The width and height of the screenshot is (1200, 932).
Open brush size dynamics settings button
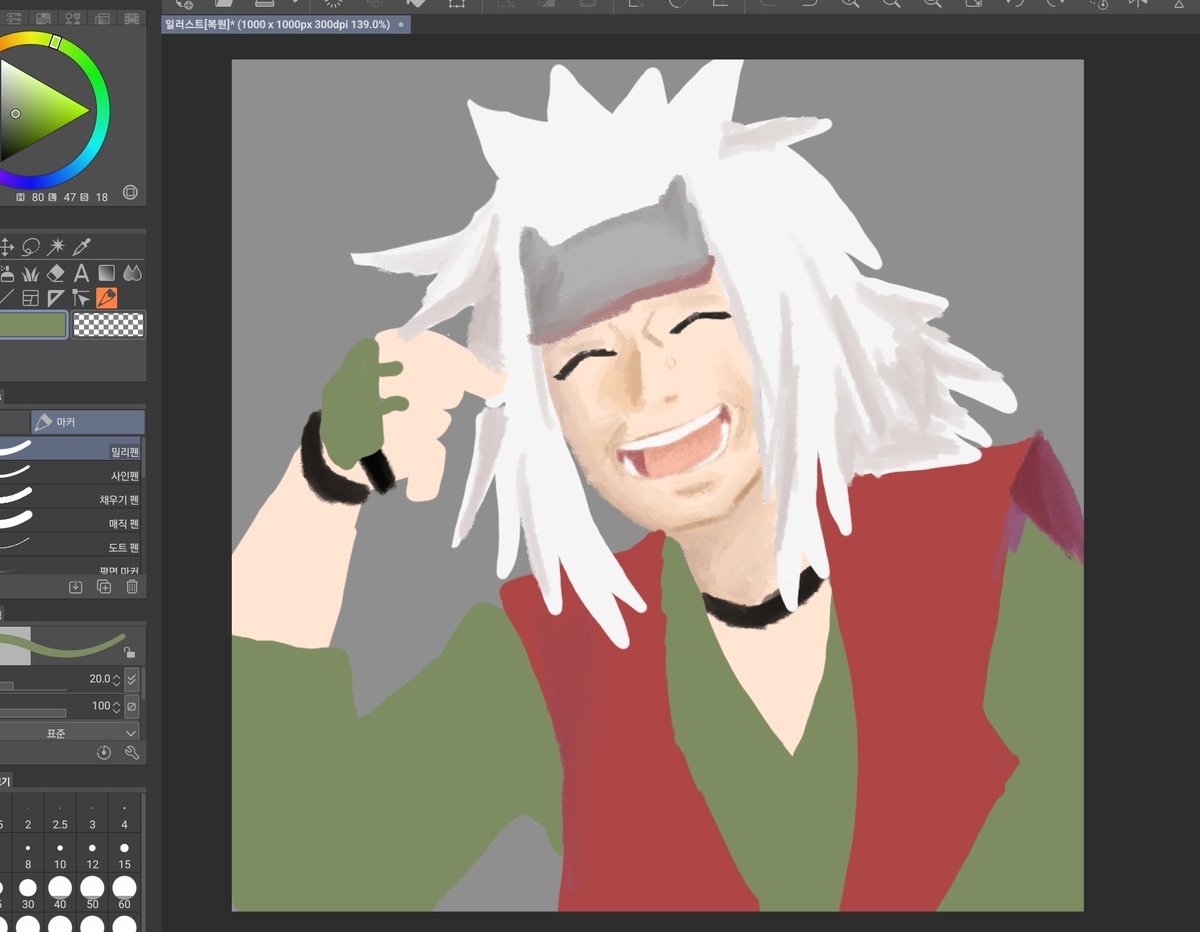132,679
